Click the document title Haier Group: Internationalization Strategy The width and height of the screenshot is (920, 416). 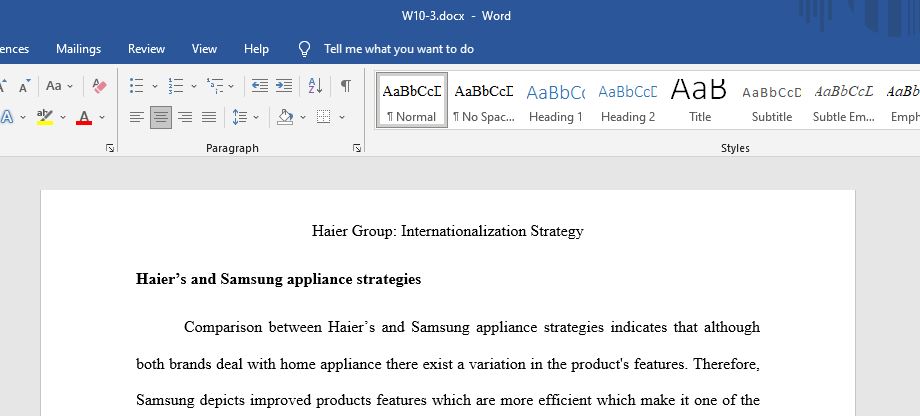(x=448, y=231)
